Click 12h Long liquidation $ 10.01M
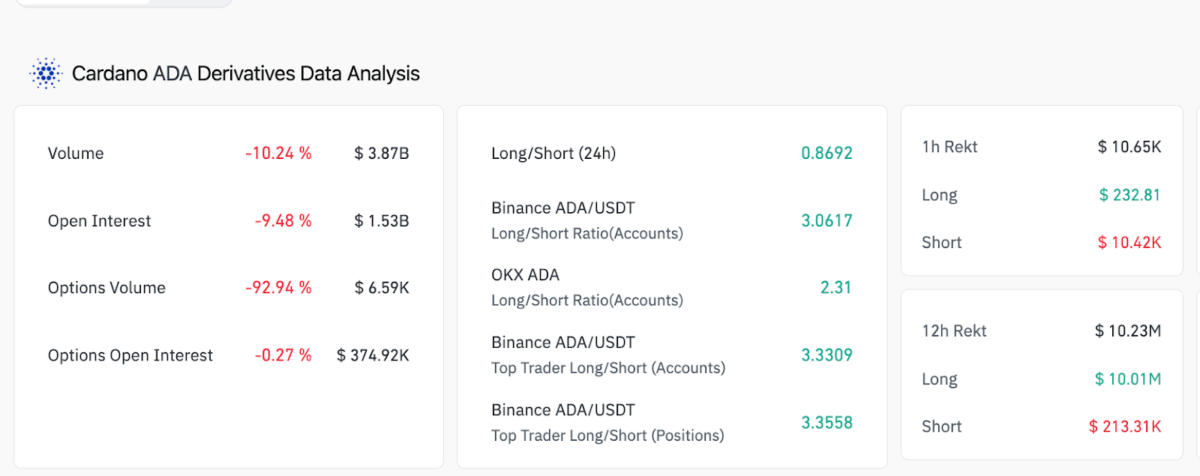 (1128, 379)
